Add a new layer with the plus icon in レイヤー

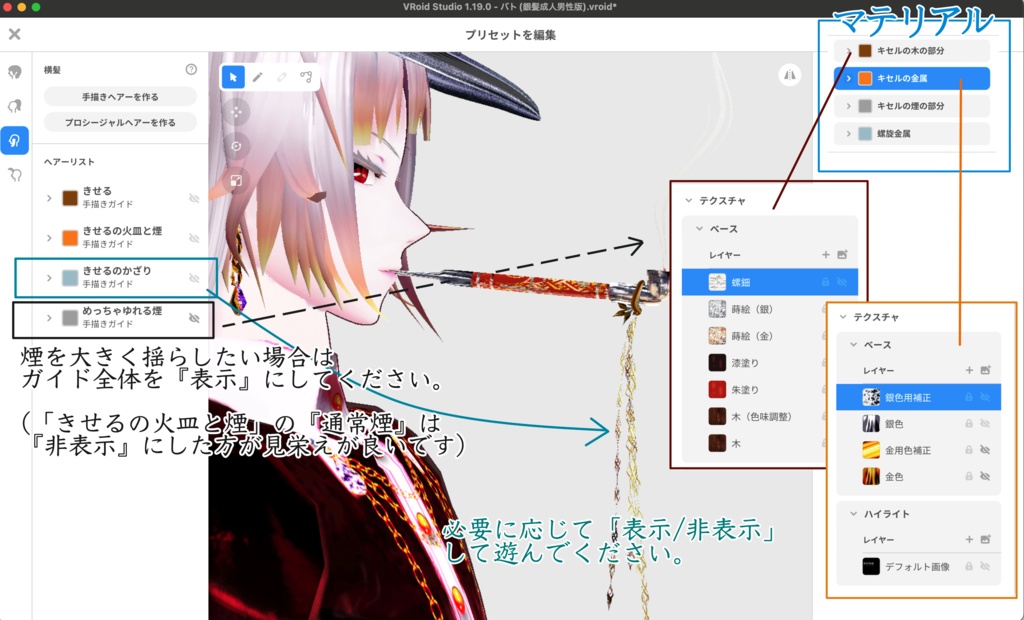(826, 254)
